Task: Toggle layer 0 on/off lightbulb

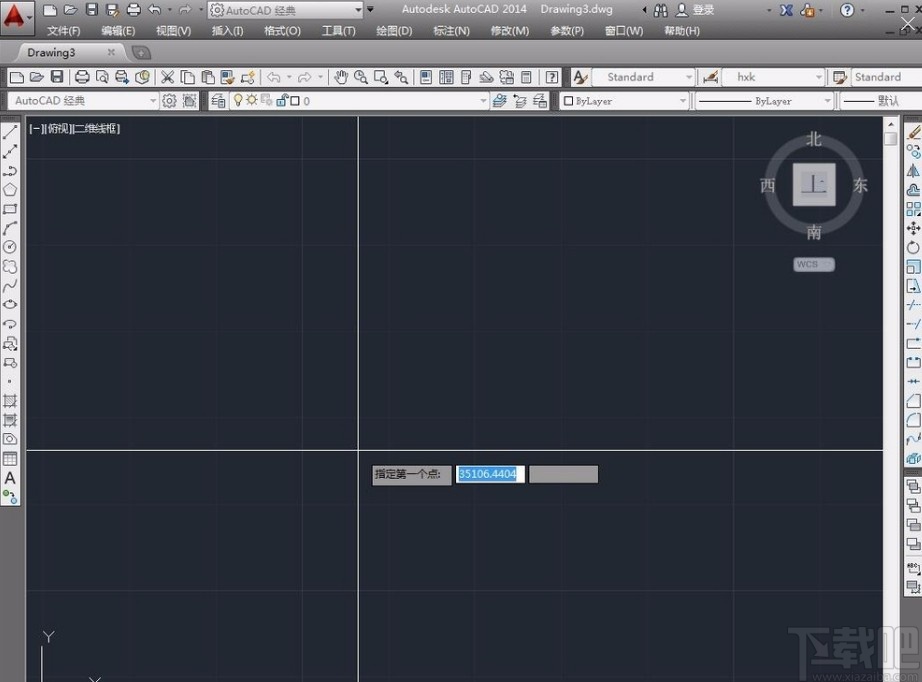Action: (238, 101)
